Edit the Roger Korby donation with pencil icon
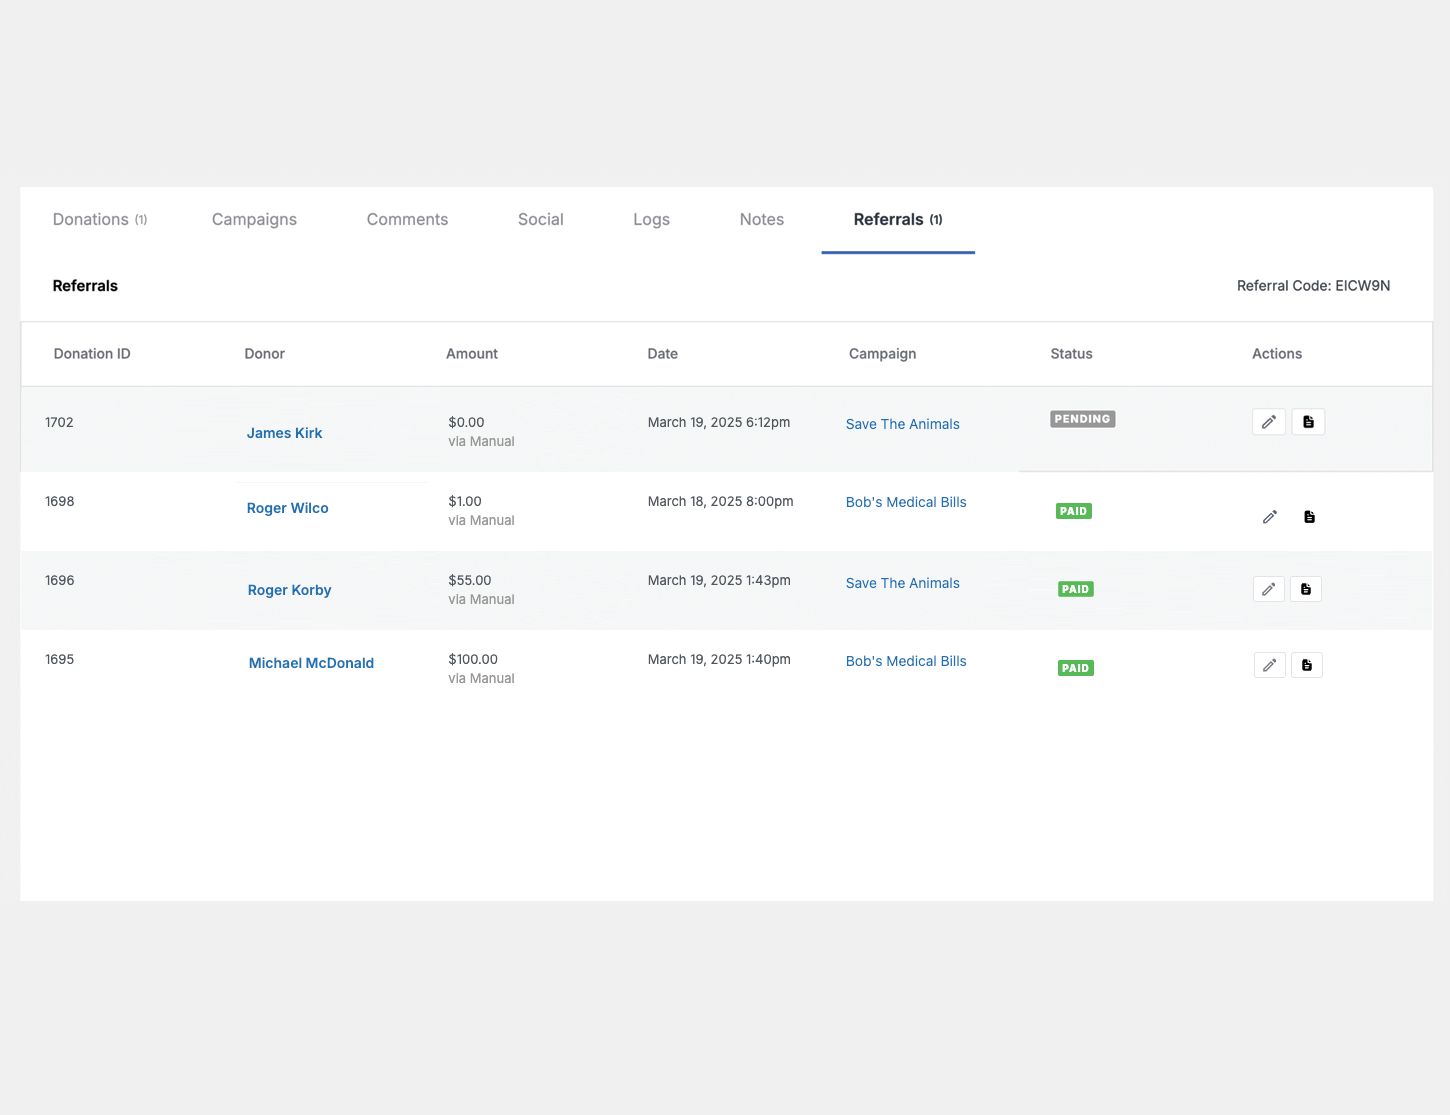The image size is (1450, 1115). [1268, 589]
